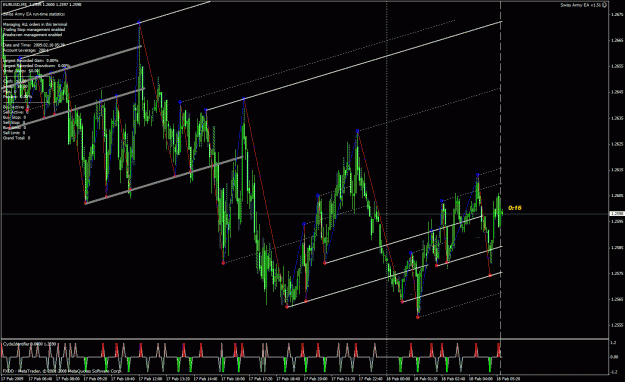Click the 1.2625 price scale label

pyautogui.click(x=617, y=144)
